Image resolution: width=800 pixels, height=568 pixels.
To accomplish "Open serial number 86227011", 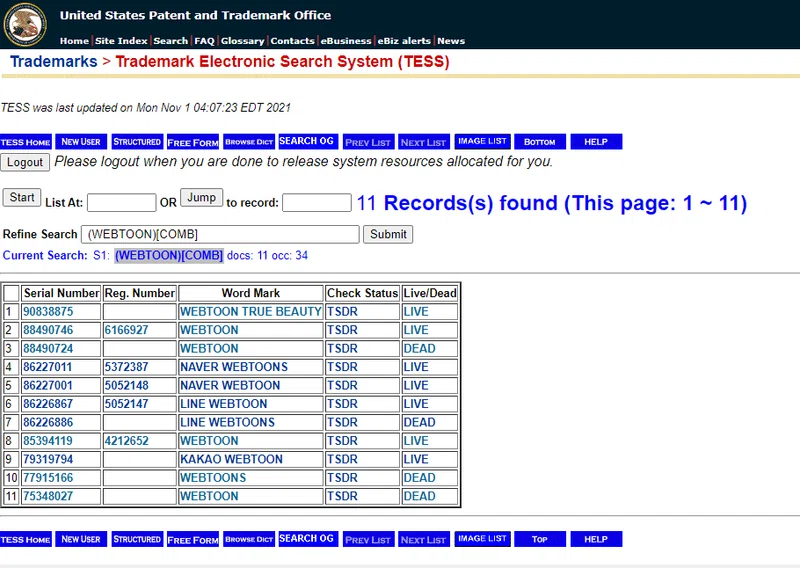I will click(47, 367).
